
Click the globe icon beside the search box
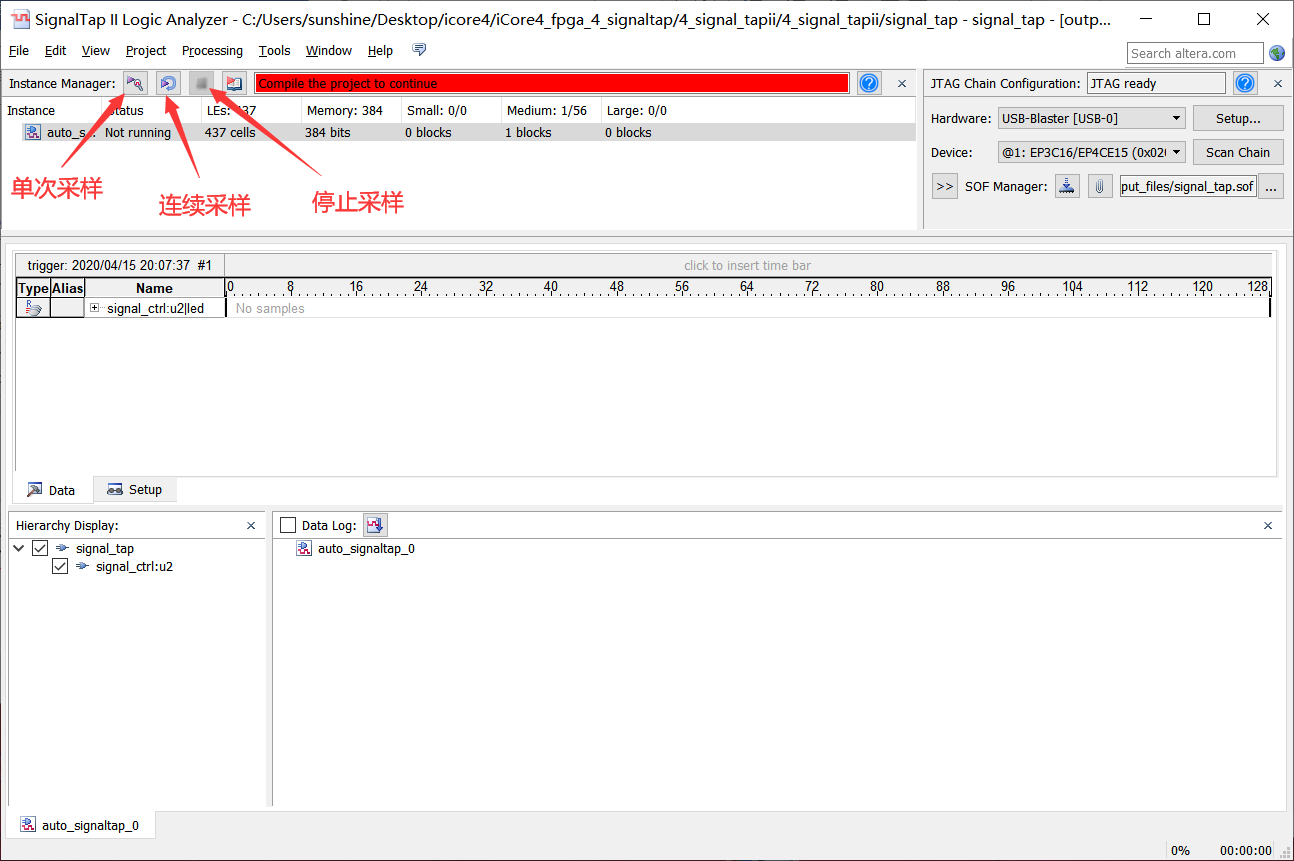click(x=1277, y=53)
